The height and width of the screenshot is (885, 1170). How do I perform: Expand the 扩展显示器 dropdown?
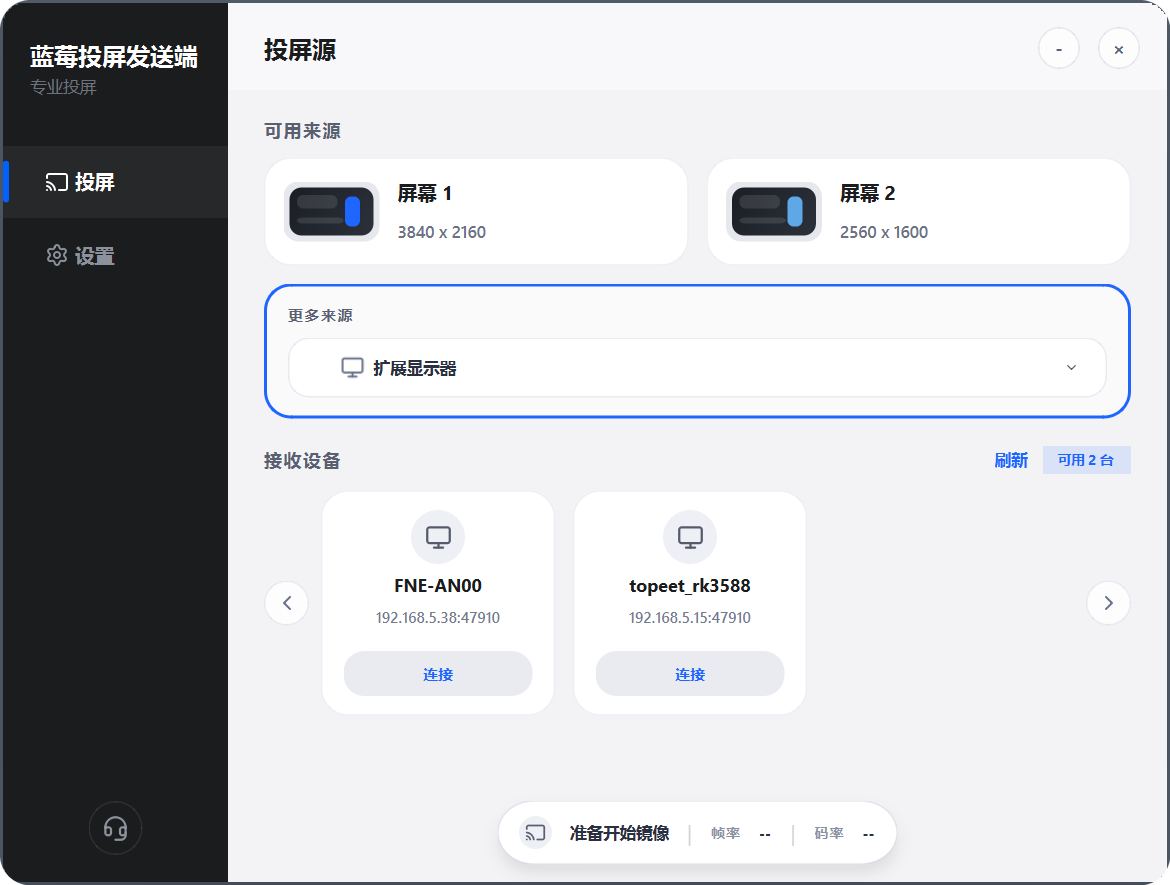pyautogui.click(x=1071, y=367)
